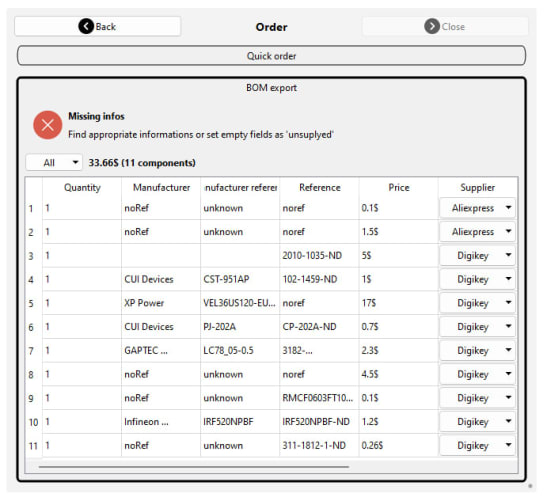Click the 17$ price cell
The height and width of the screenshot is (501, 547).
(399, 303)
